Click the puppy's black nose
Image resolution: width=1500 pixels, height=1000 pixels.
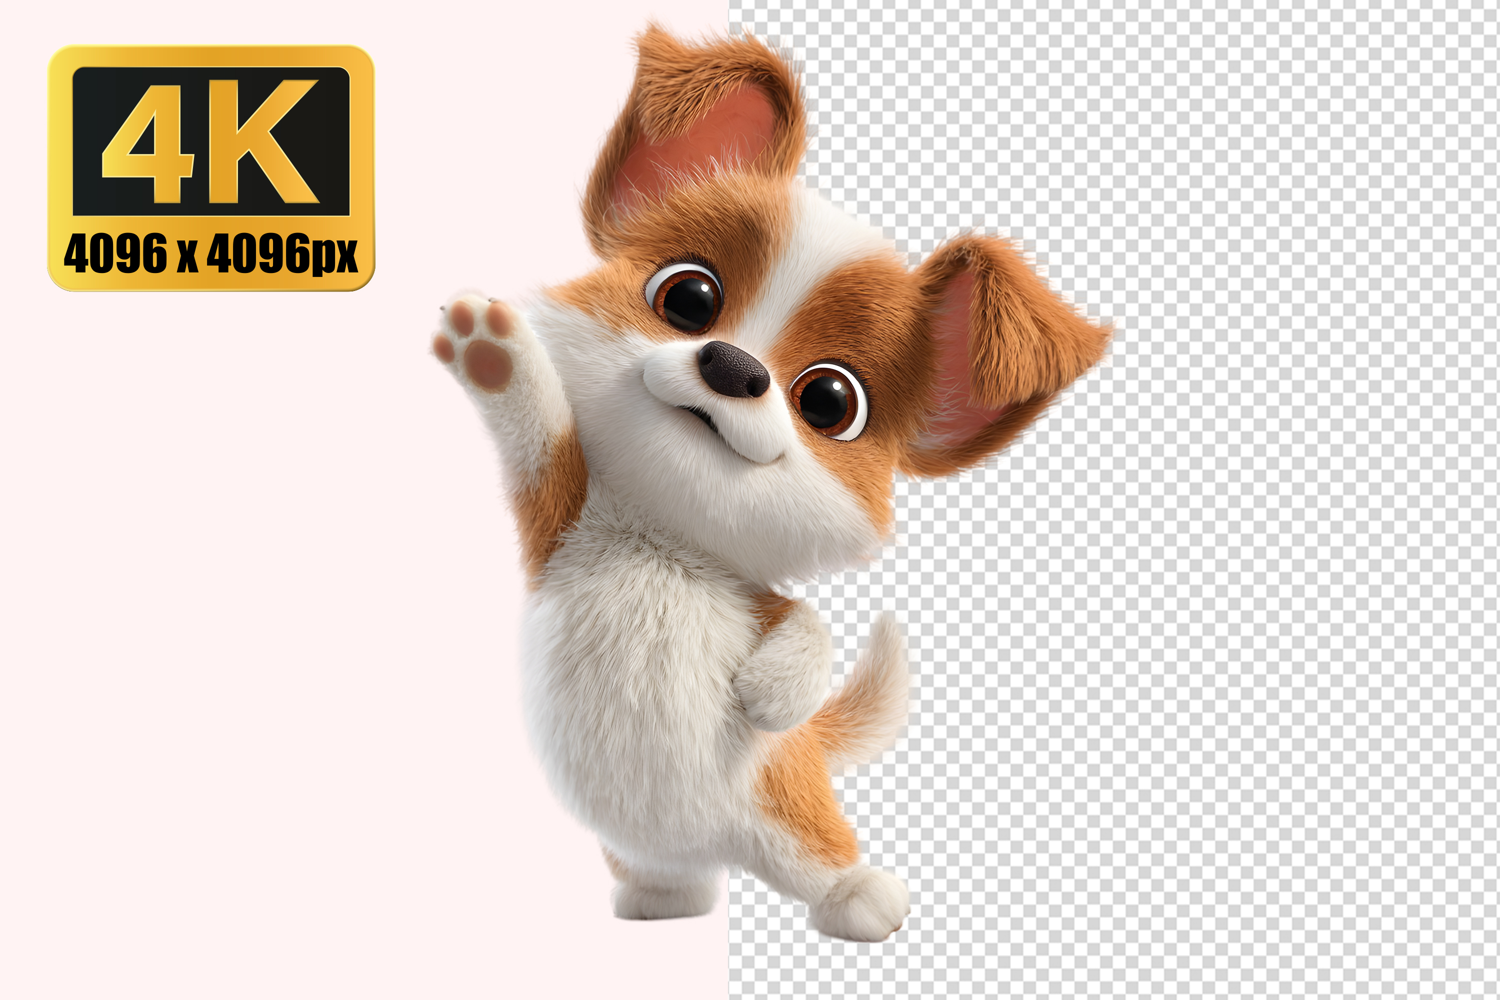pyautogui.click(x=735, y=369)
